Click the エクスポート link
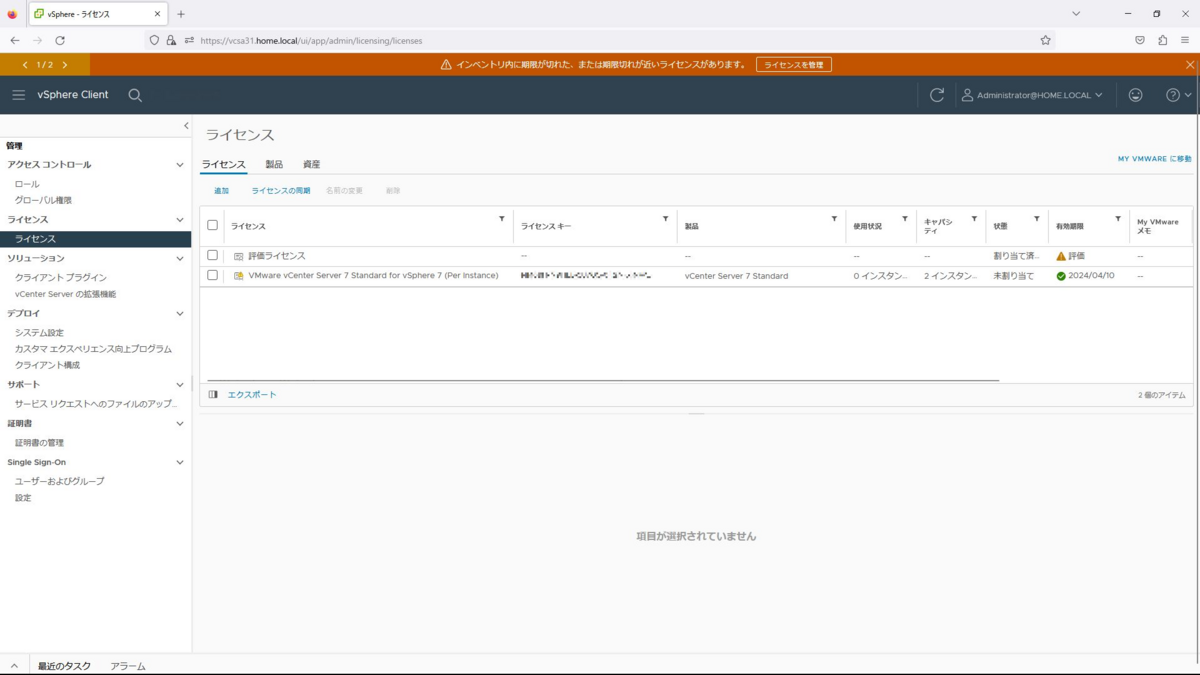 point(252,394)
